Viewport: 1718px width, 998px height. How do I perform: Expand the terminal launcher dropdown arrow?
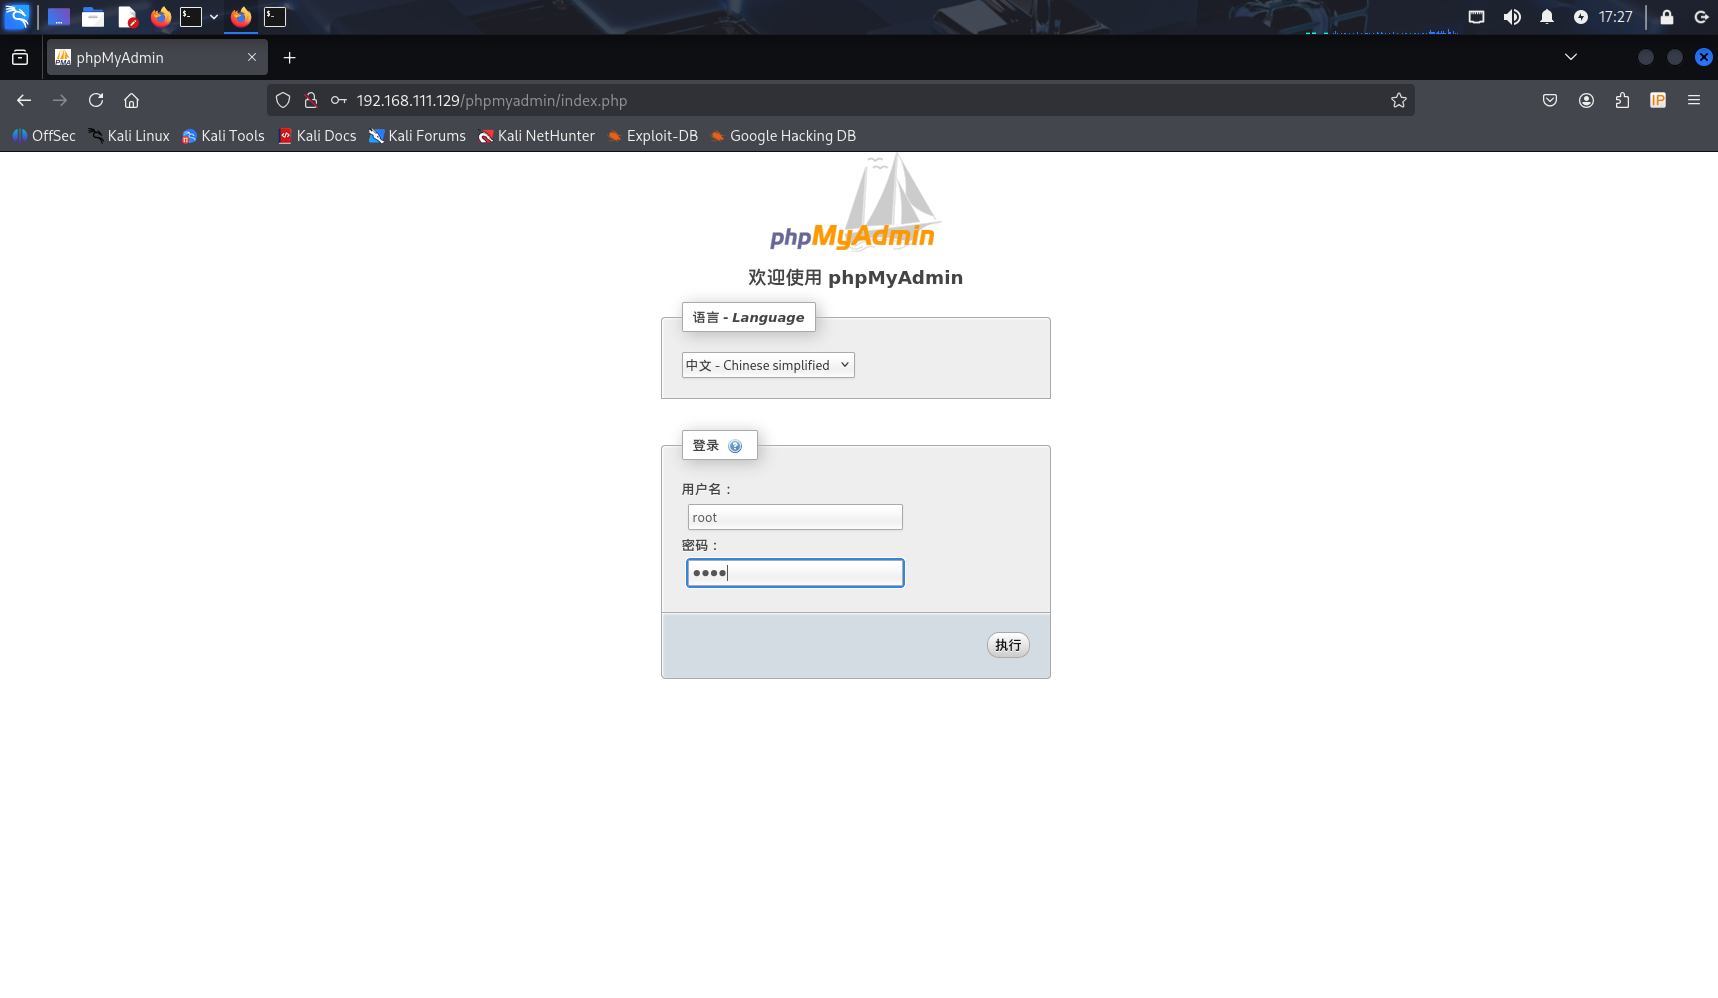coord(214,17)
